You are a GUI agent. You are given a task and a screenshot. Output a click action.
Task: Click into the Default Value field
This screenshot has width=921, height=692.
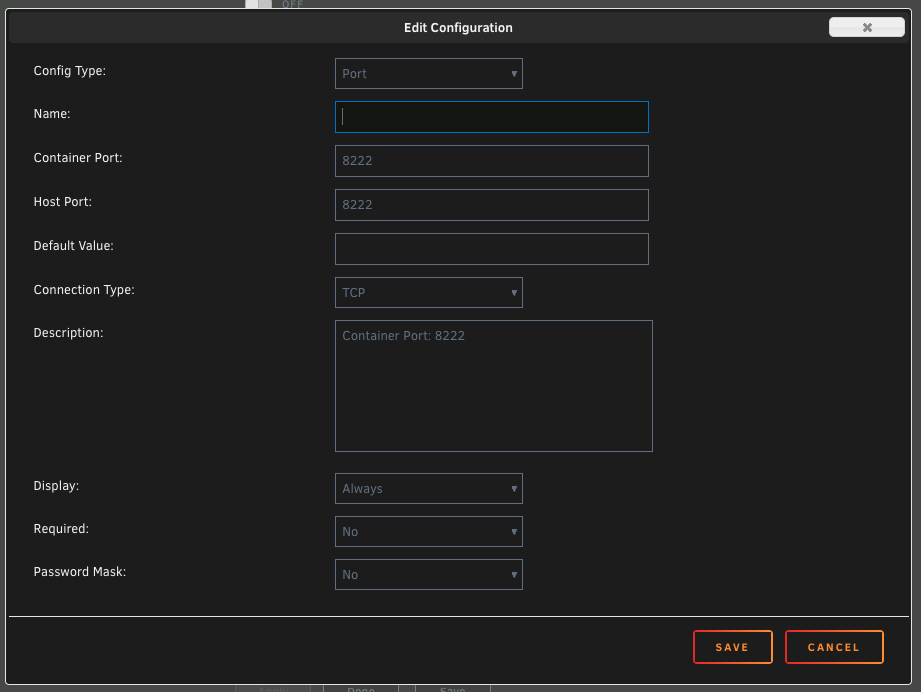[492, 249]
